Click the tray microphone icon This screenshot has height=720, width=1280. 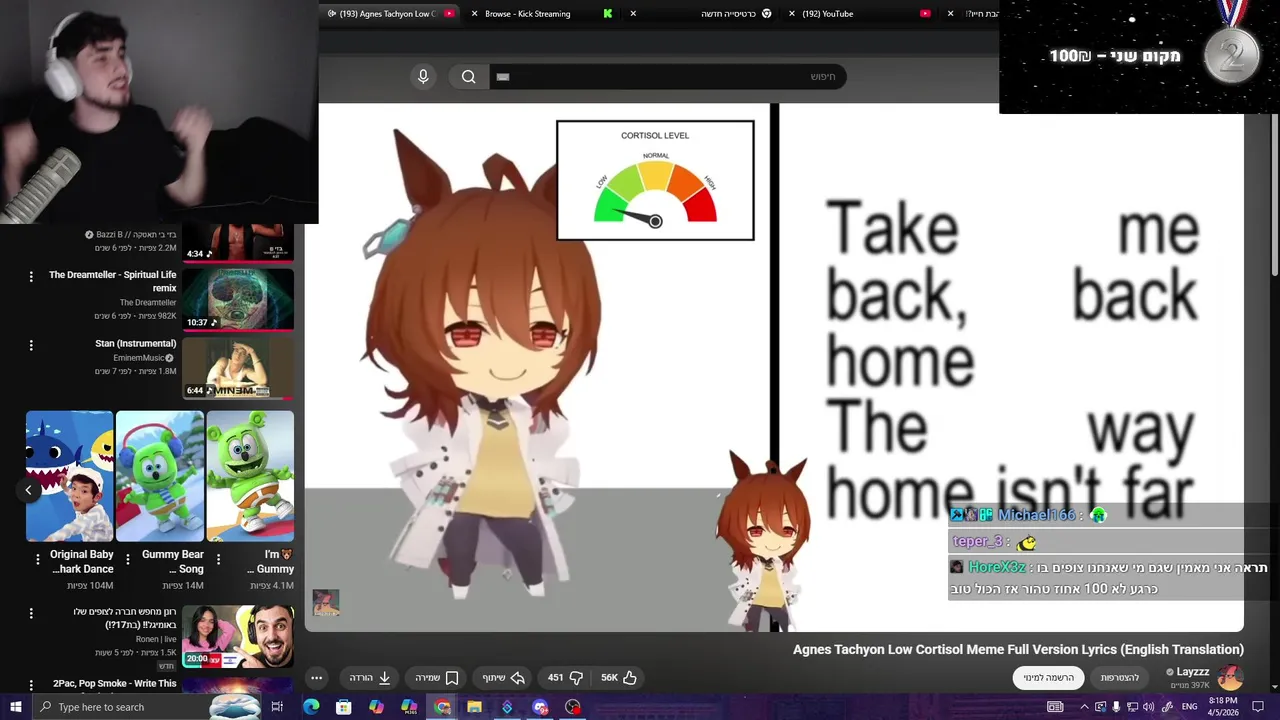point(1116,707)
